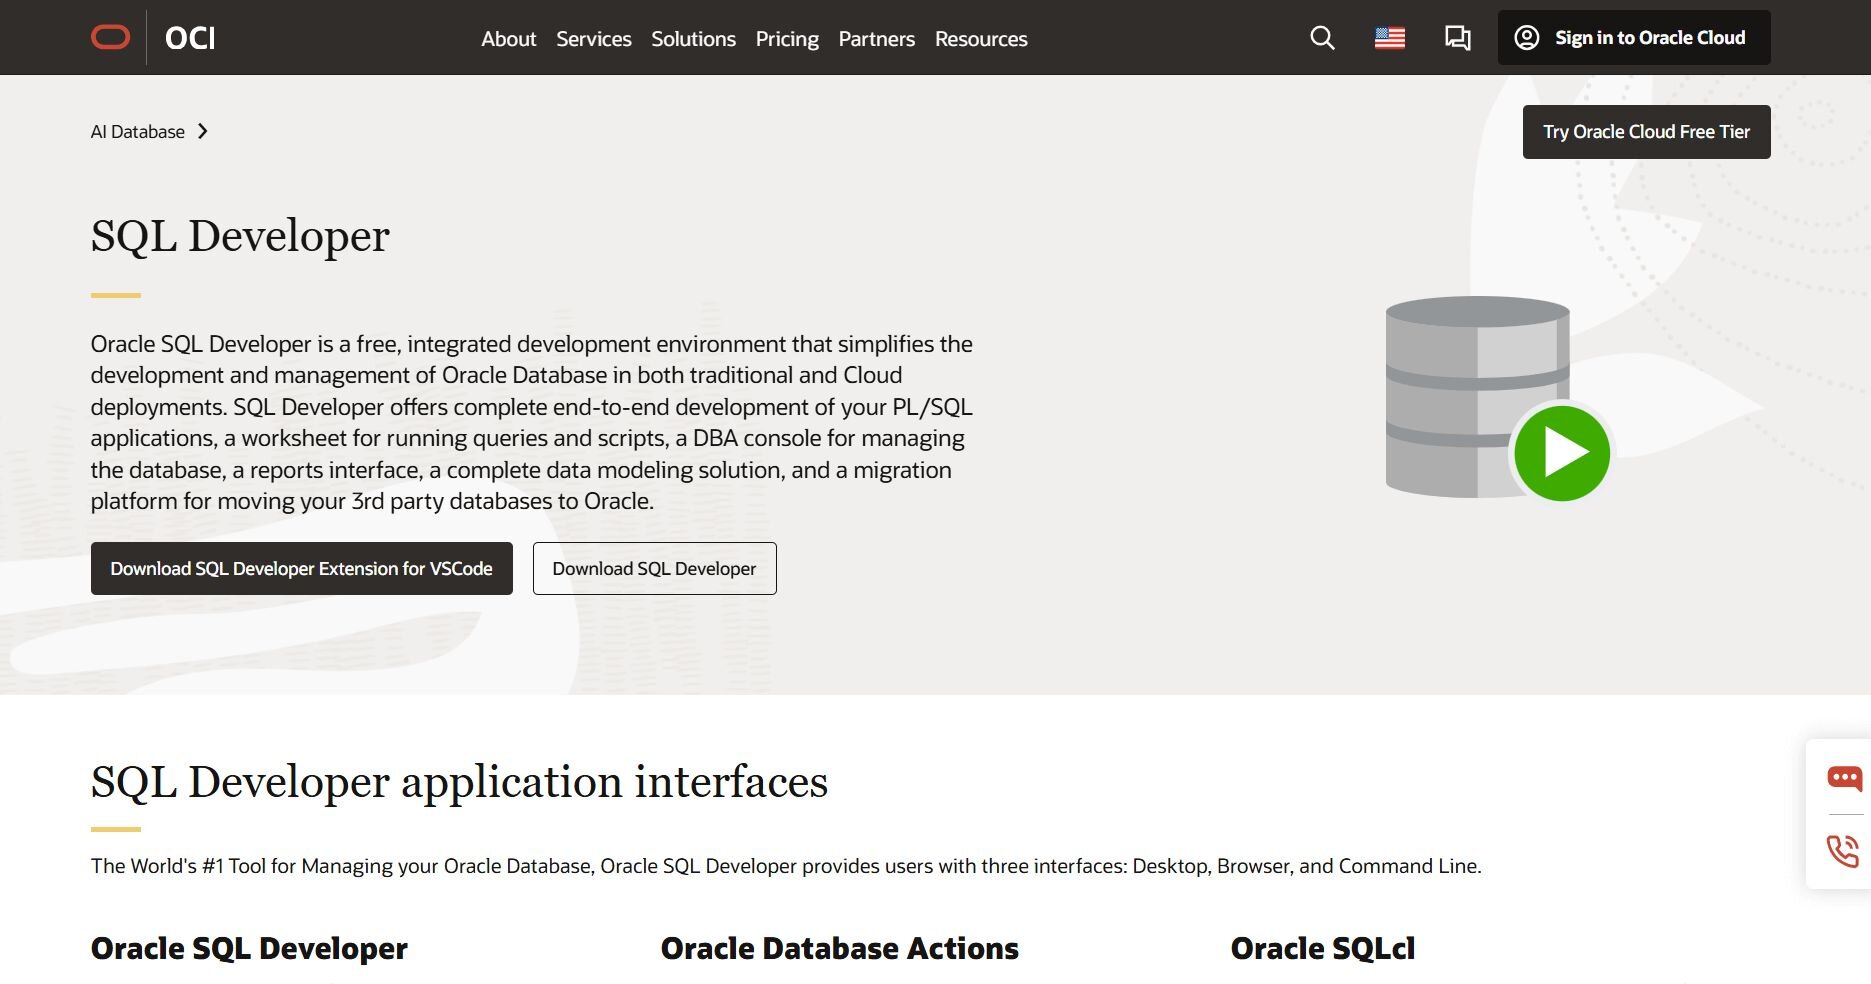
Task: Play the SQL Developer video
Action: point(1561,453)
